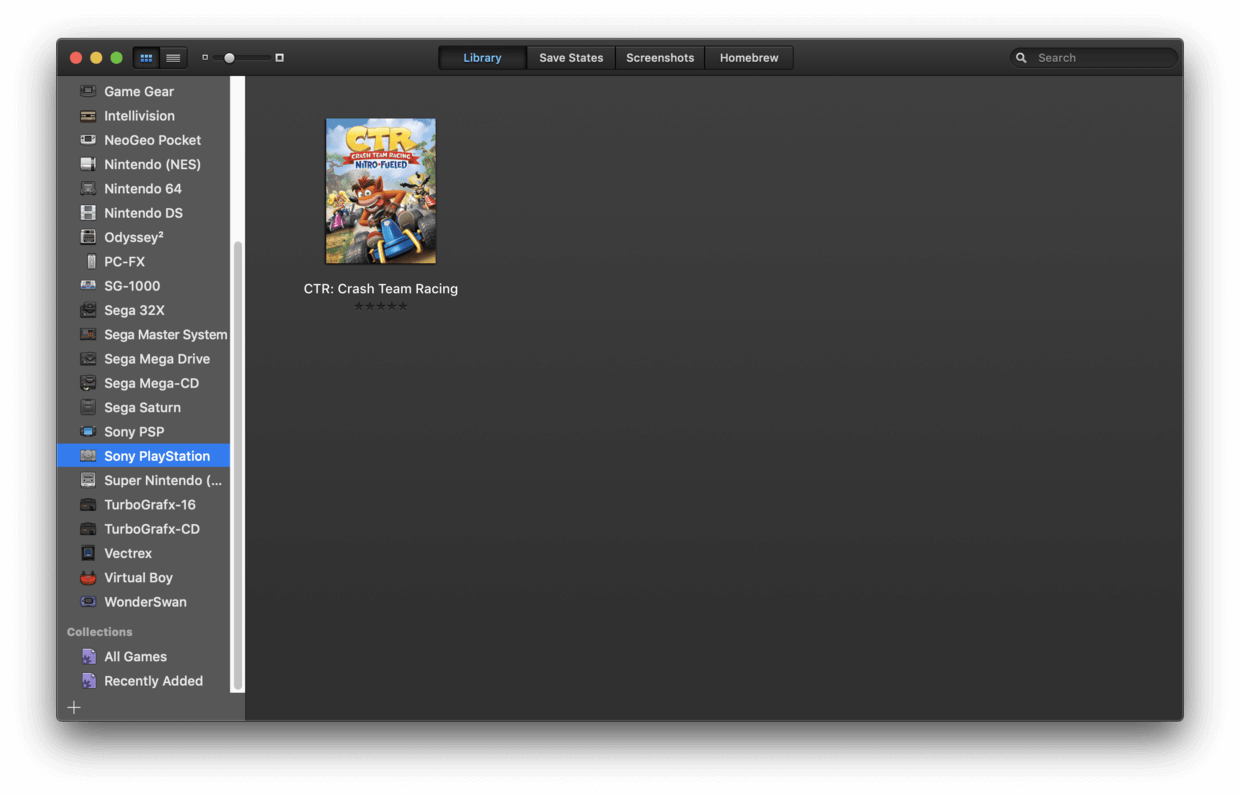
Task: Select Nintendo DS label in the sidebar
Action: 144,213
